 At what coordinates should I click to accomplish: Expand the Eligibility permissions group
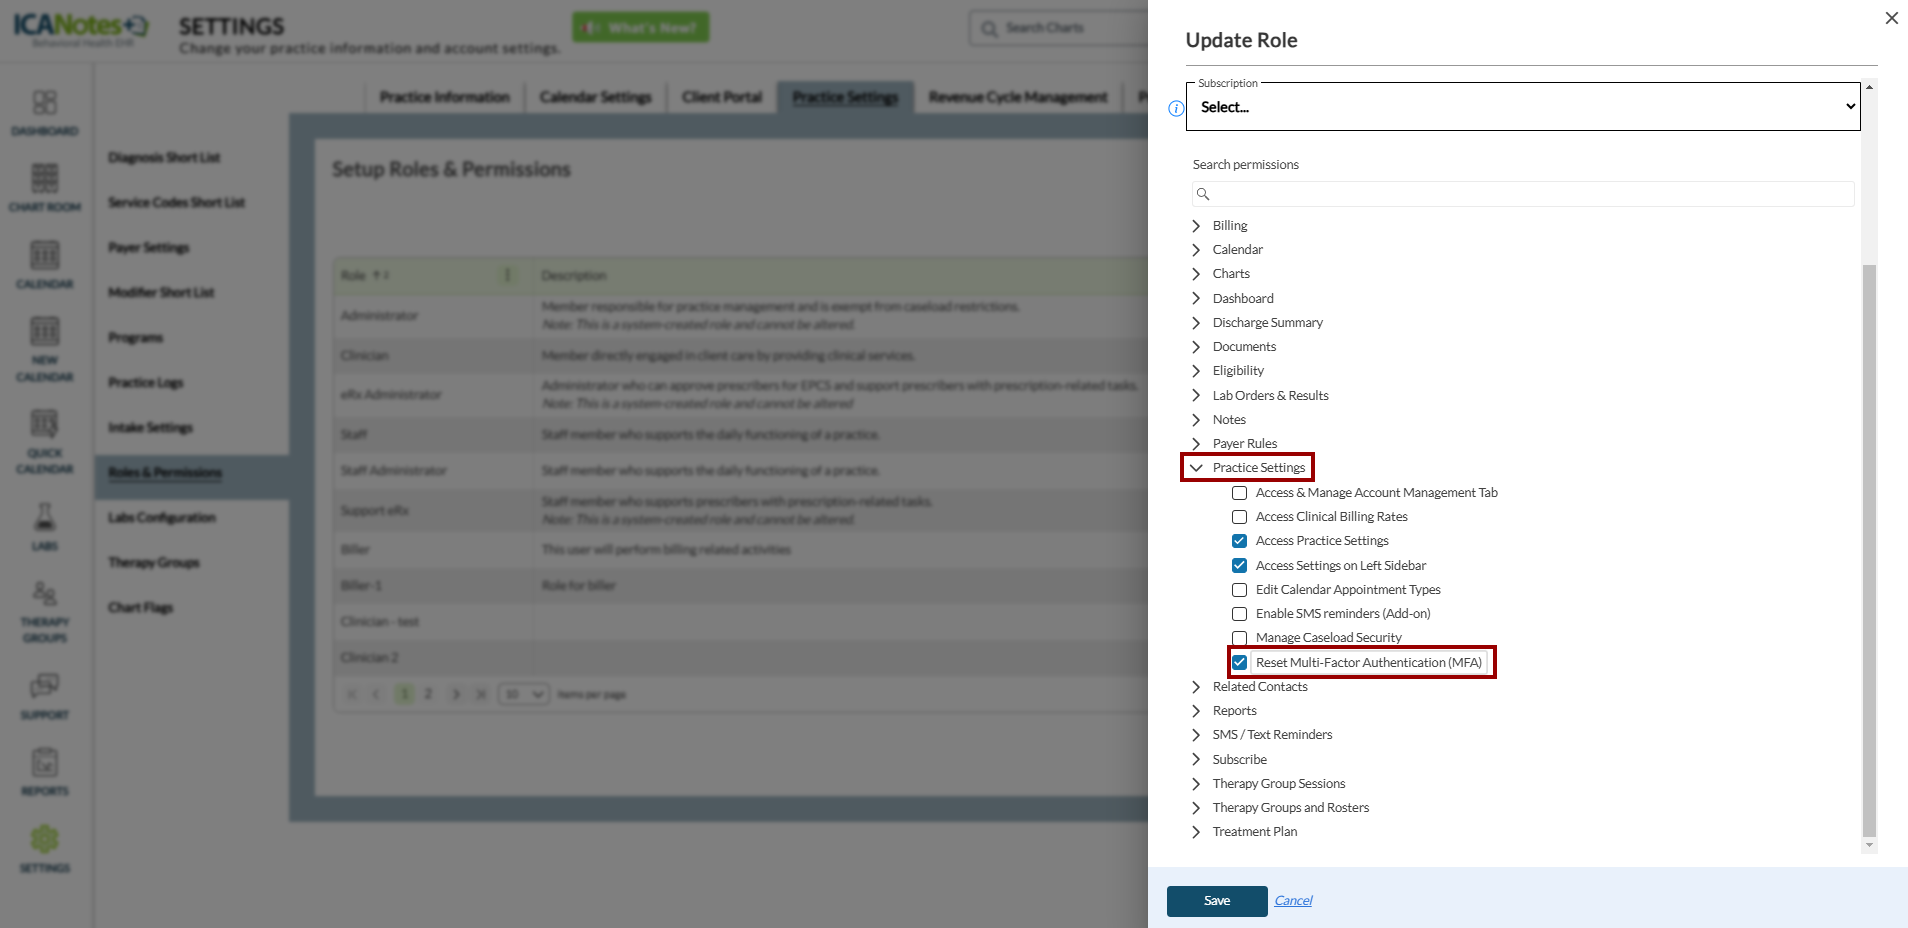coord(1196,371)
